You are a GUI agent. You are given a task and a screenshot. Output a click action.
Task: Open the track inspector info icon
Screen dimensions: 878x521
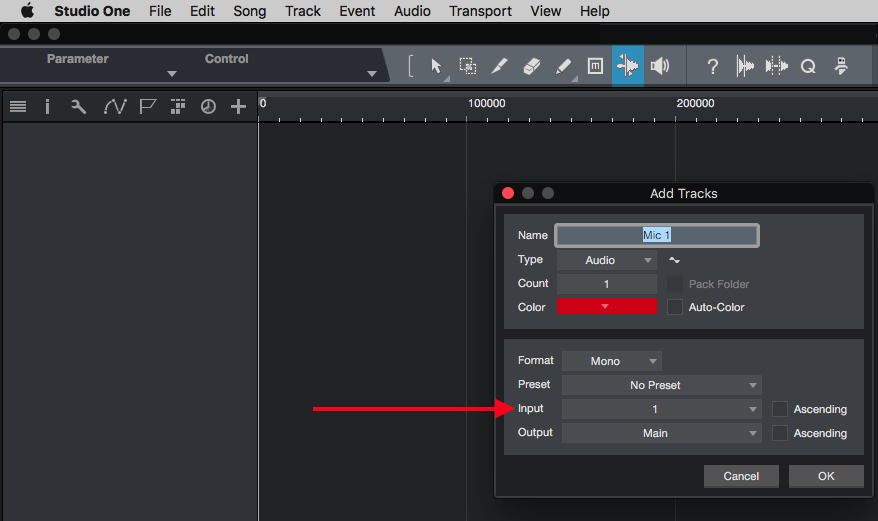tap(47, 106)
